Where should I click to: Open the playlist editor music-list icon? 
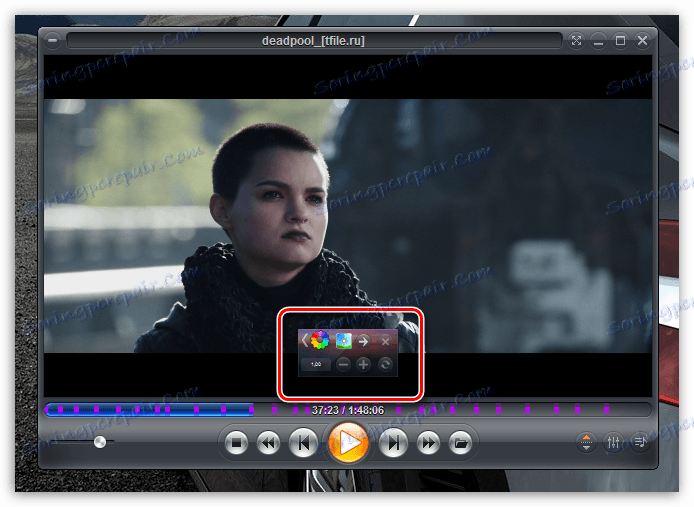[640, 441]
